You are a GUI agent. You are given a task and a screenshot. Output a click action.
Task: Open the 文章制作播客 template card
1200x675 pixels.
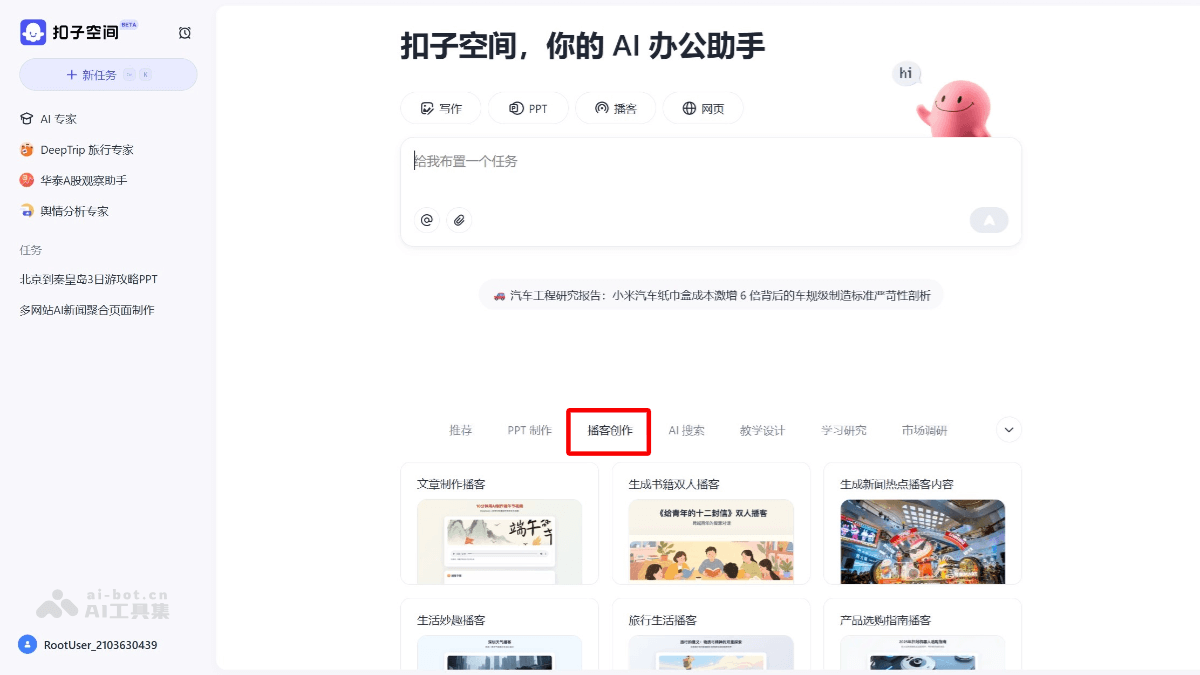[499, 523]
